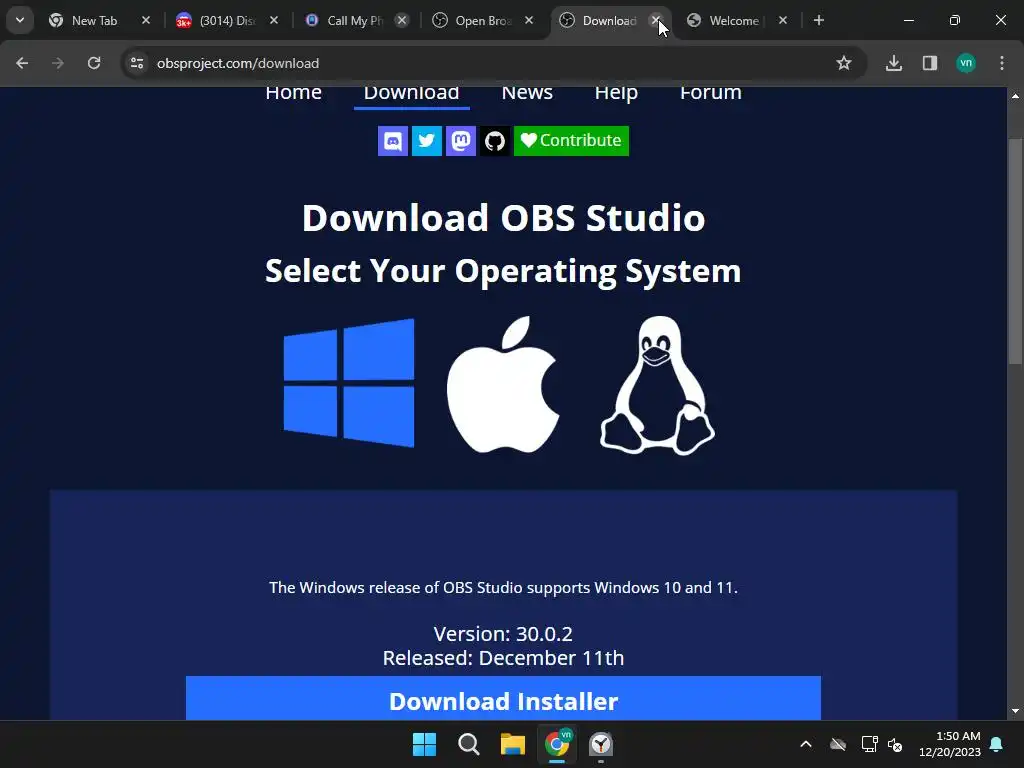
Task: Select the Linux penguin logo
Action: 657,385
